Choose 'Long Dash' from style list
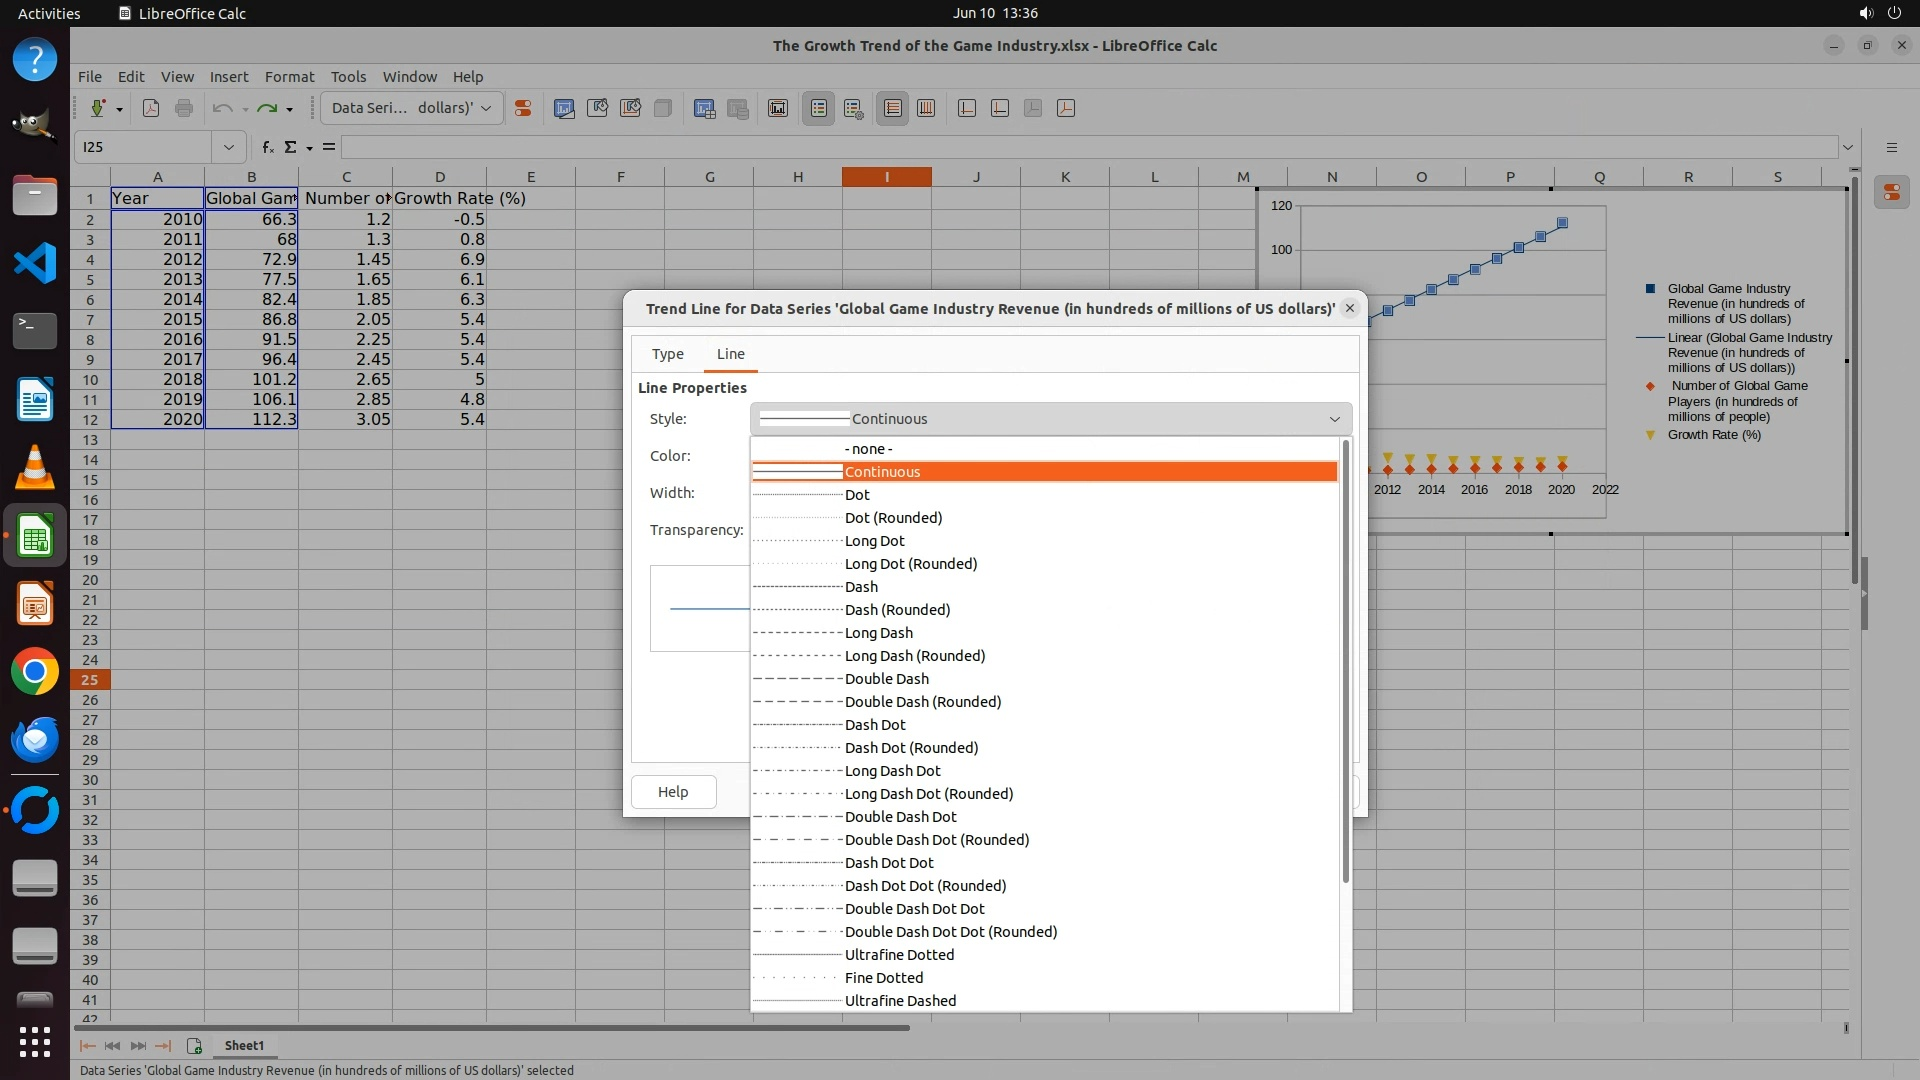The image size is (1920, 1080). (878, 633)
